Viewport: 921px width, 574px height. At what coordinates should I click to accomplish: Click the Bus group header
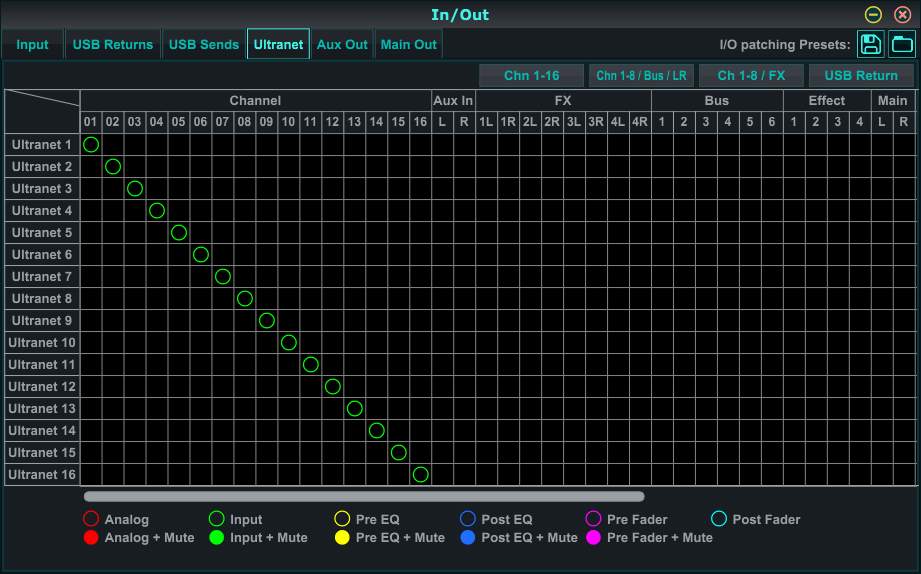tap(717, 100)
